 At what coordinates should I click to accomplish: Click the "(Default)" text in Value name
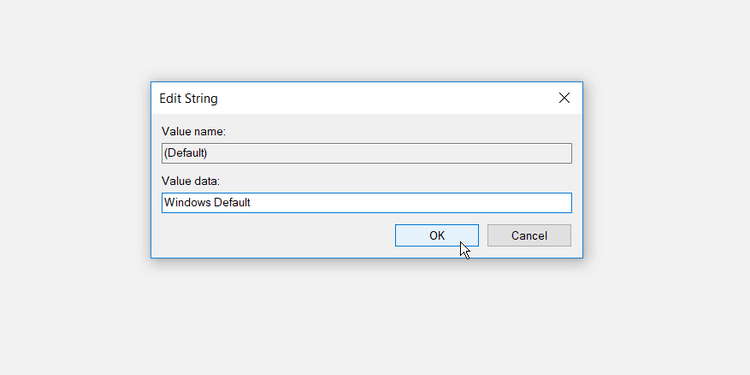[x=186, y=153]
